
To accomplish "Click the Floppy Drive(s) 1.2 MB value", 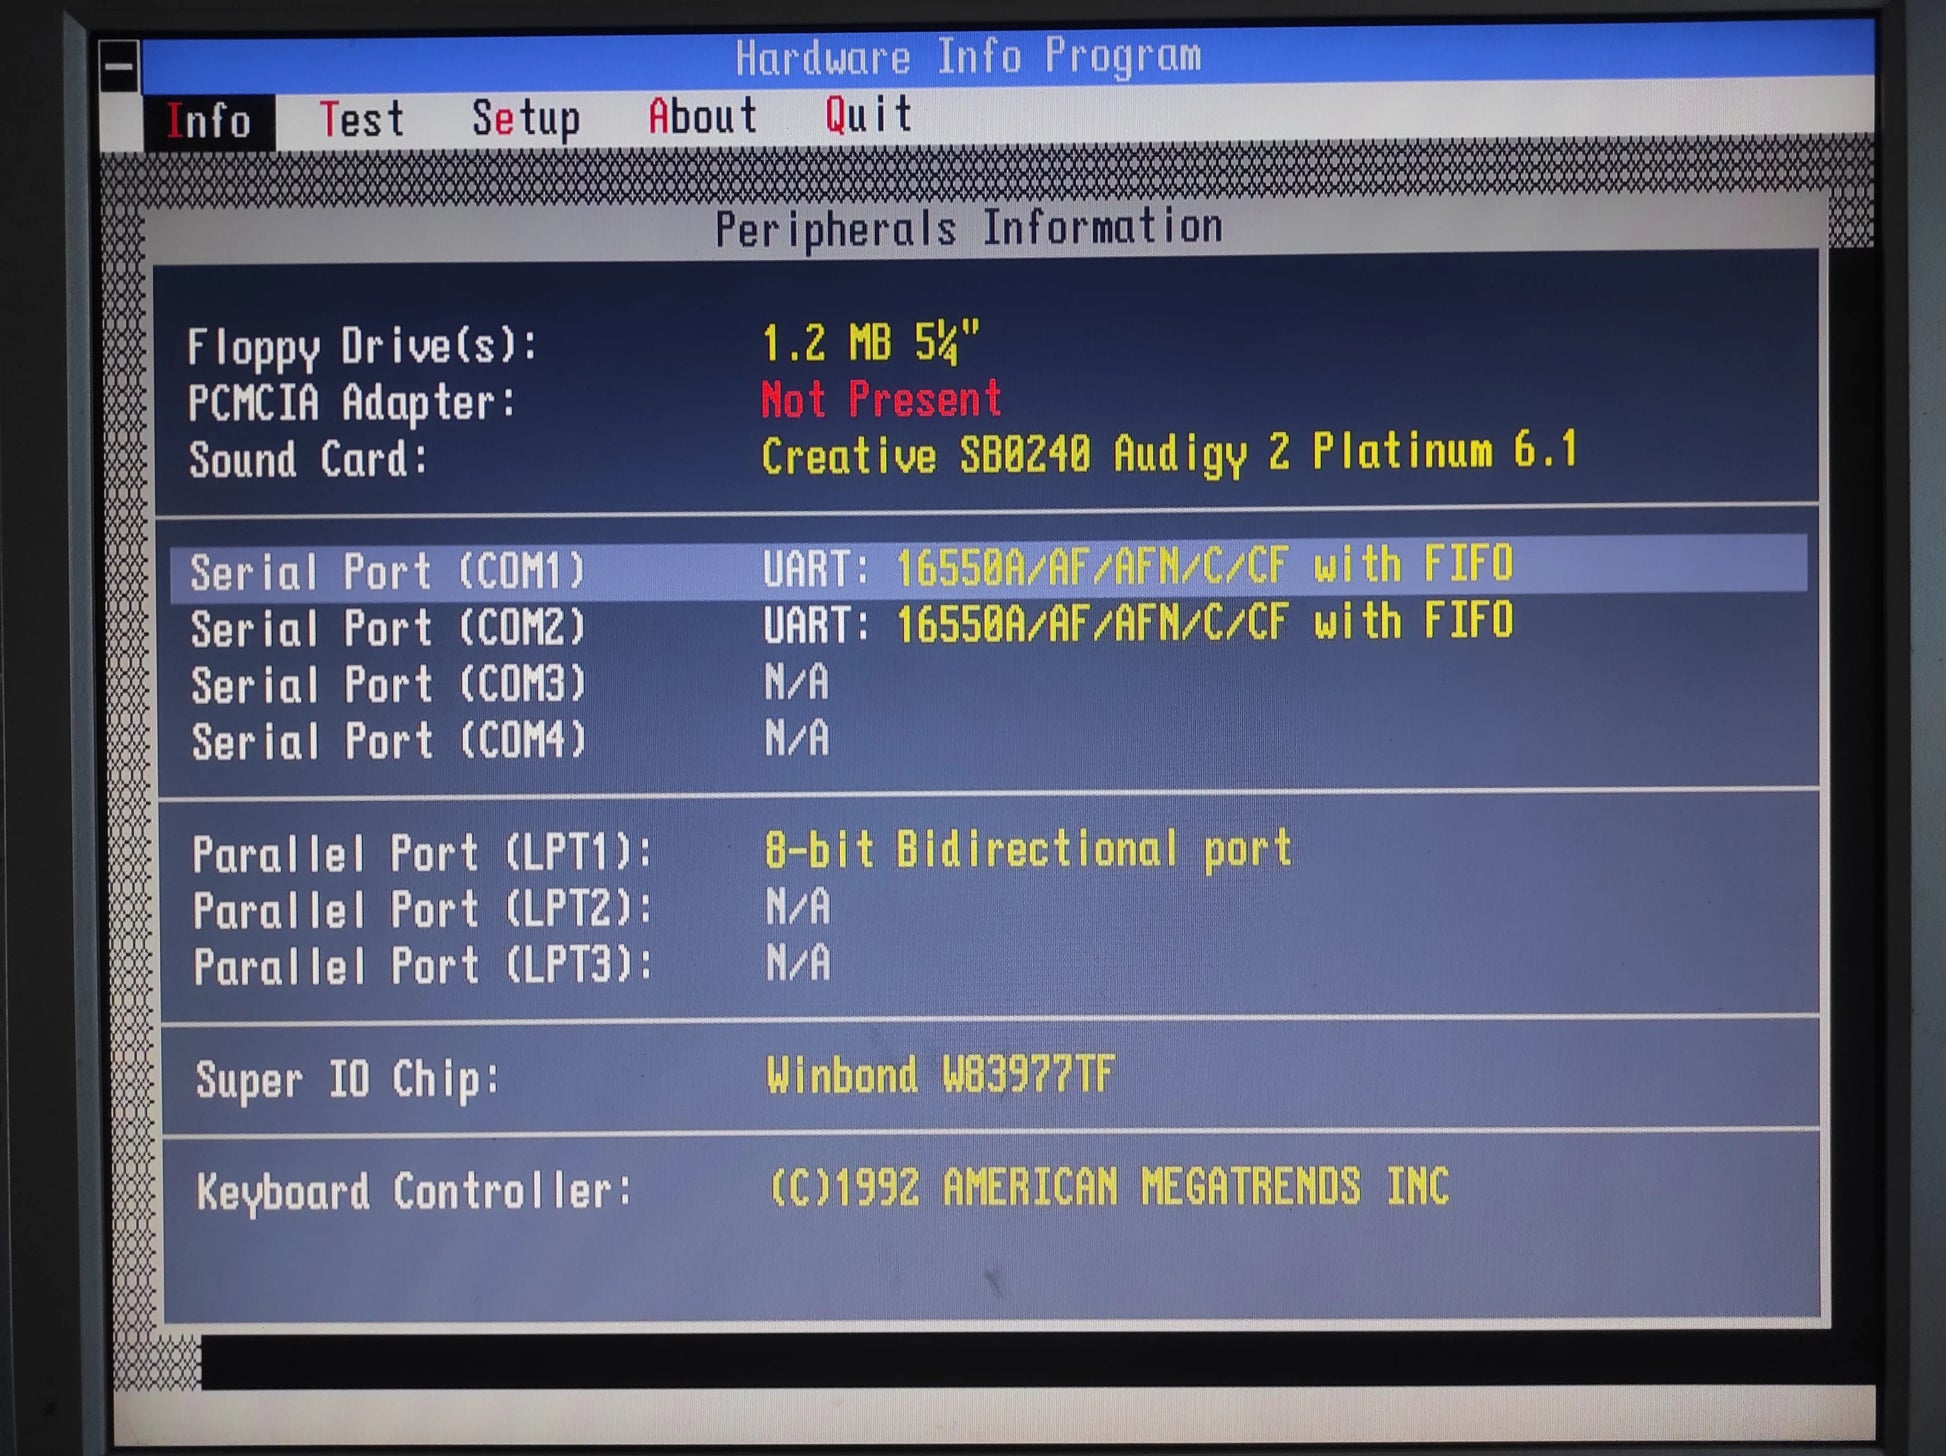I will tap(871, 343).
